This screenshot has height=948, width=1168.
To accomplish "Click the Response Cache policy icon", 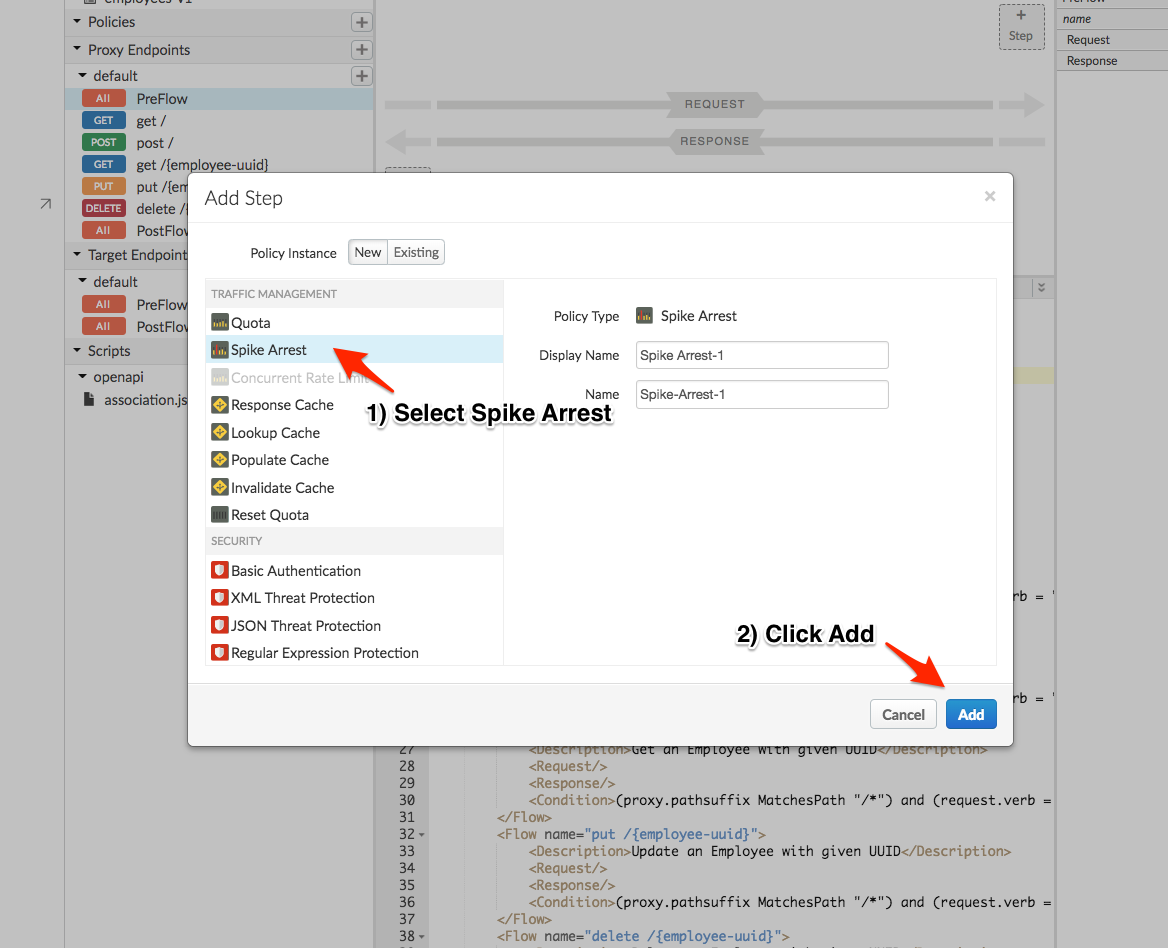I will click(x=219, y=404).
